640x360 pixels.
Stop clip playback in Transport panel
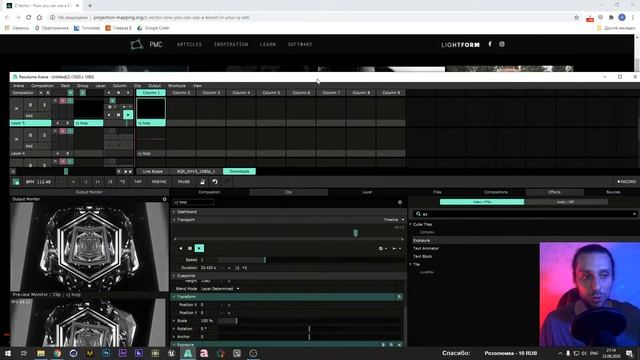coord(190,248)
